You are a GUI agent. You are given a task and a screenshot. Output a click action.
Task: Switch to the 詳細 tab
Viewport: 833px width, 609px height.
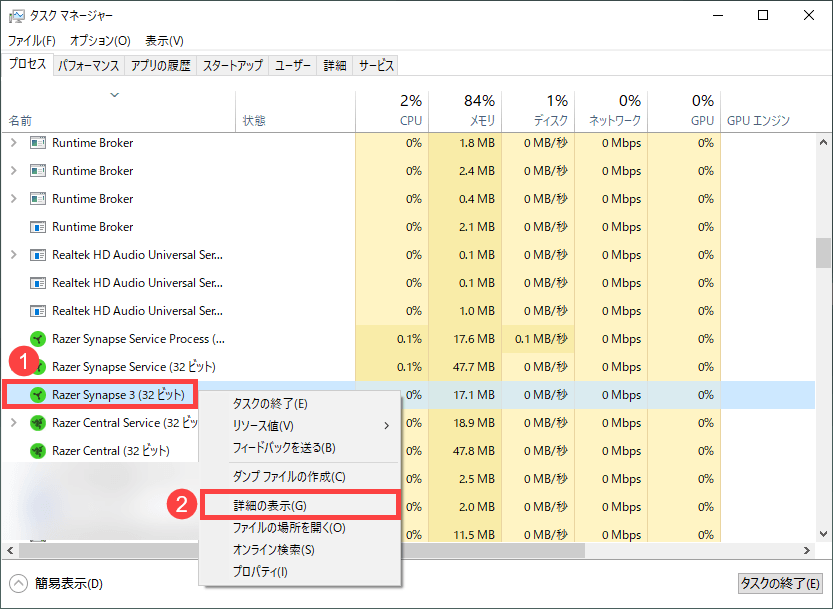click(335, 65)
